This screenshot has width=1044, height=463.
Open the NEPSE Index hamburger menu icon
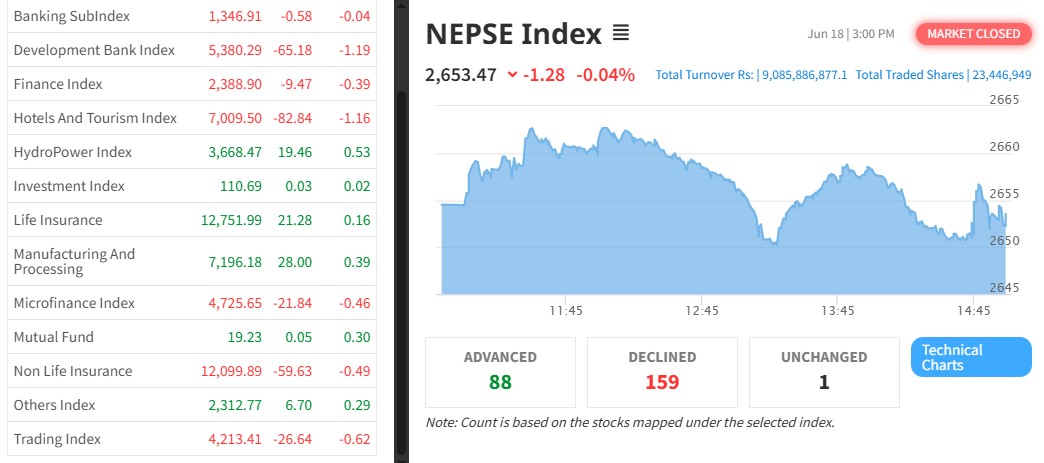[620, 34]
